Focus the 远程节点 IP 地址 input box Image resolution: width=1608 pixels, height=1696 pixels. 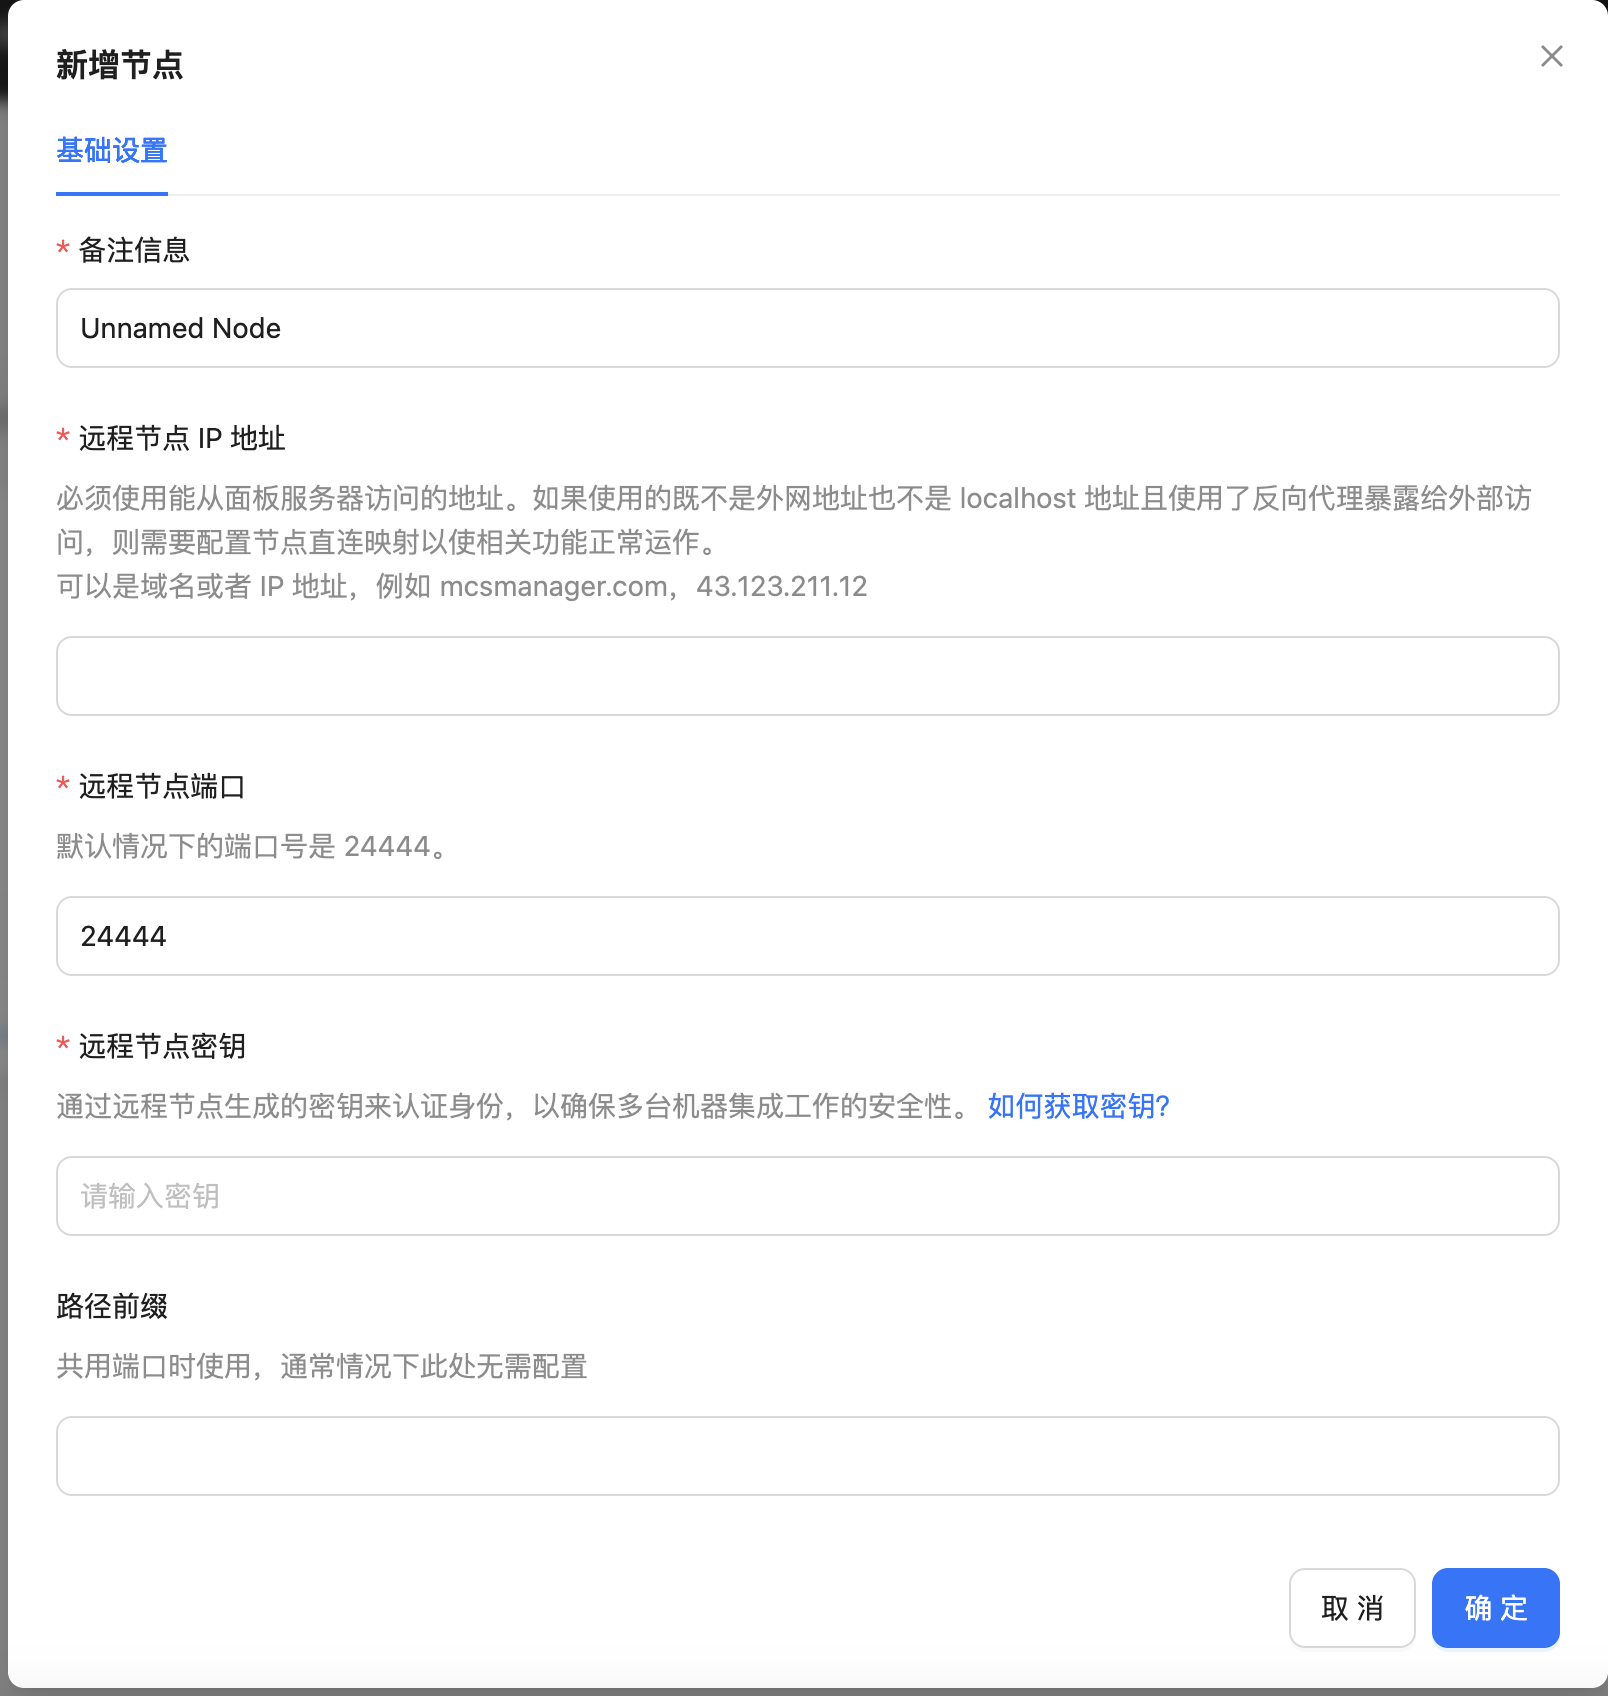click(808, 676)
